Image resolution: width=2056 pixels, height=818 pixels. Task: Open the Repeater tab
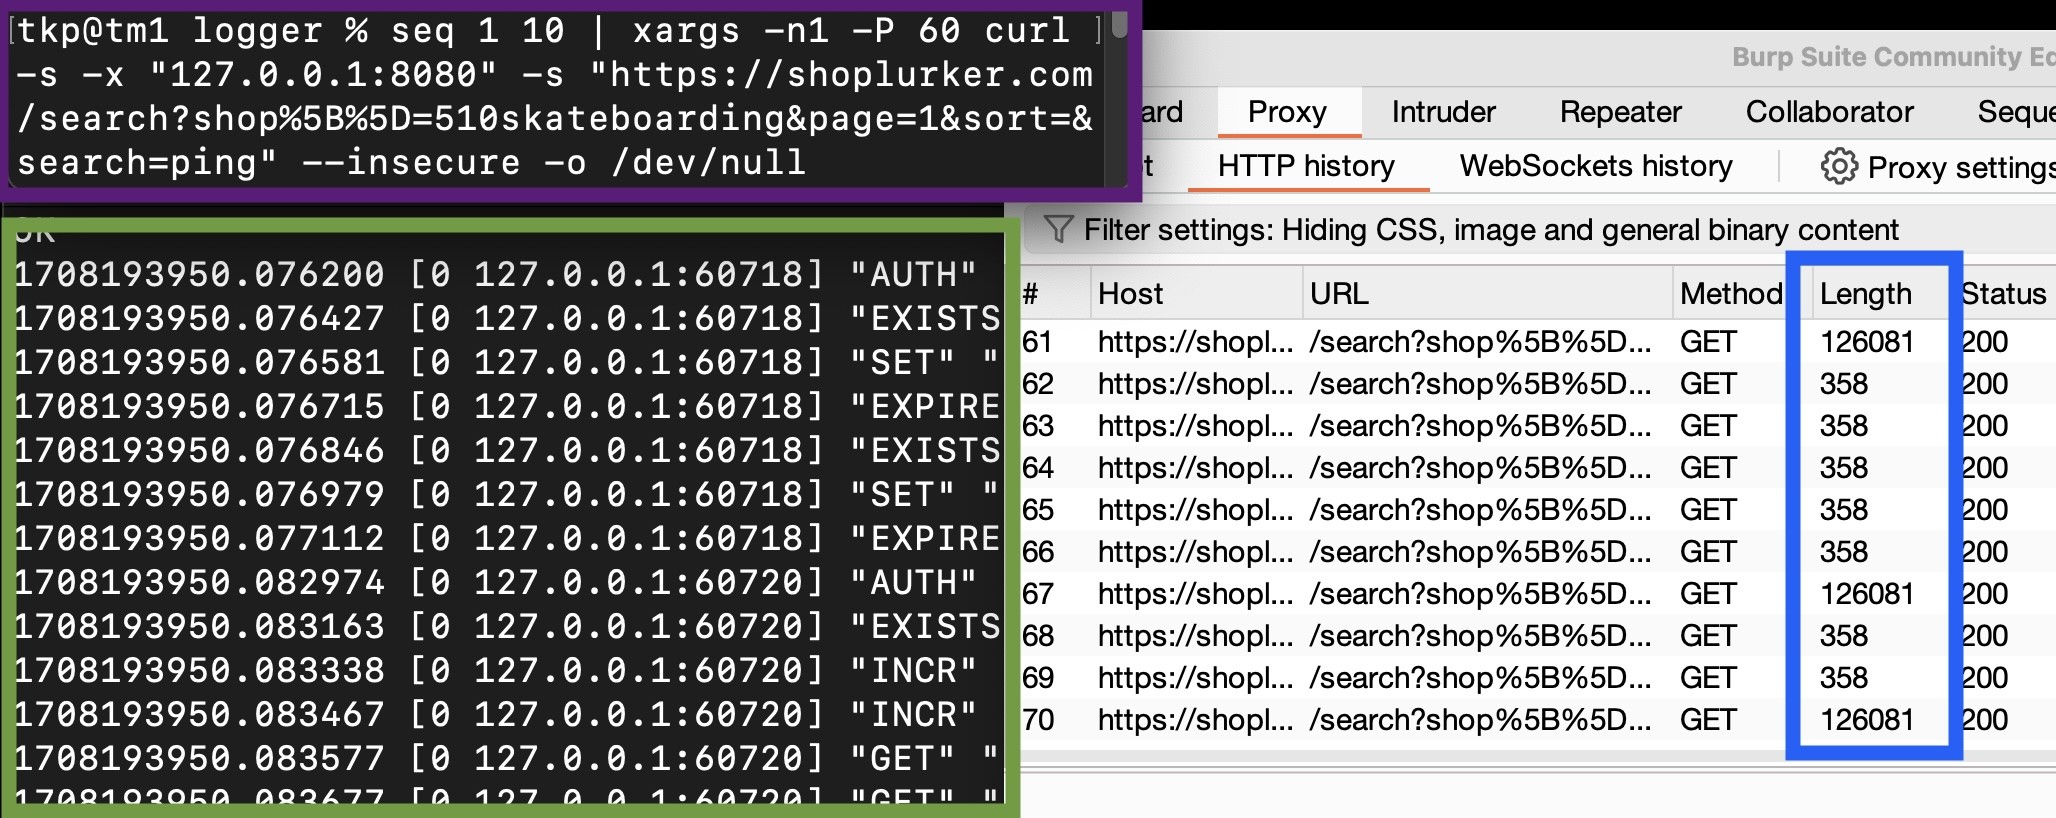pyautogui.click(x=1621, y=112)
